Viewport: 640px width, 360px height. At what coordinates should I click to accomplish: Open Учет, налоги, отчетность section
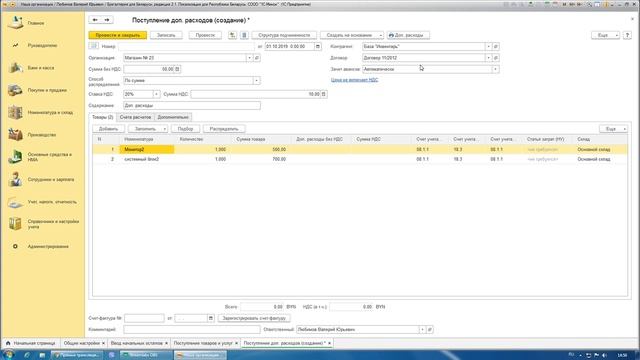[x=52, y=202]
